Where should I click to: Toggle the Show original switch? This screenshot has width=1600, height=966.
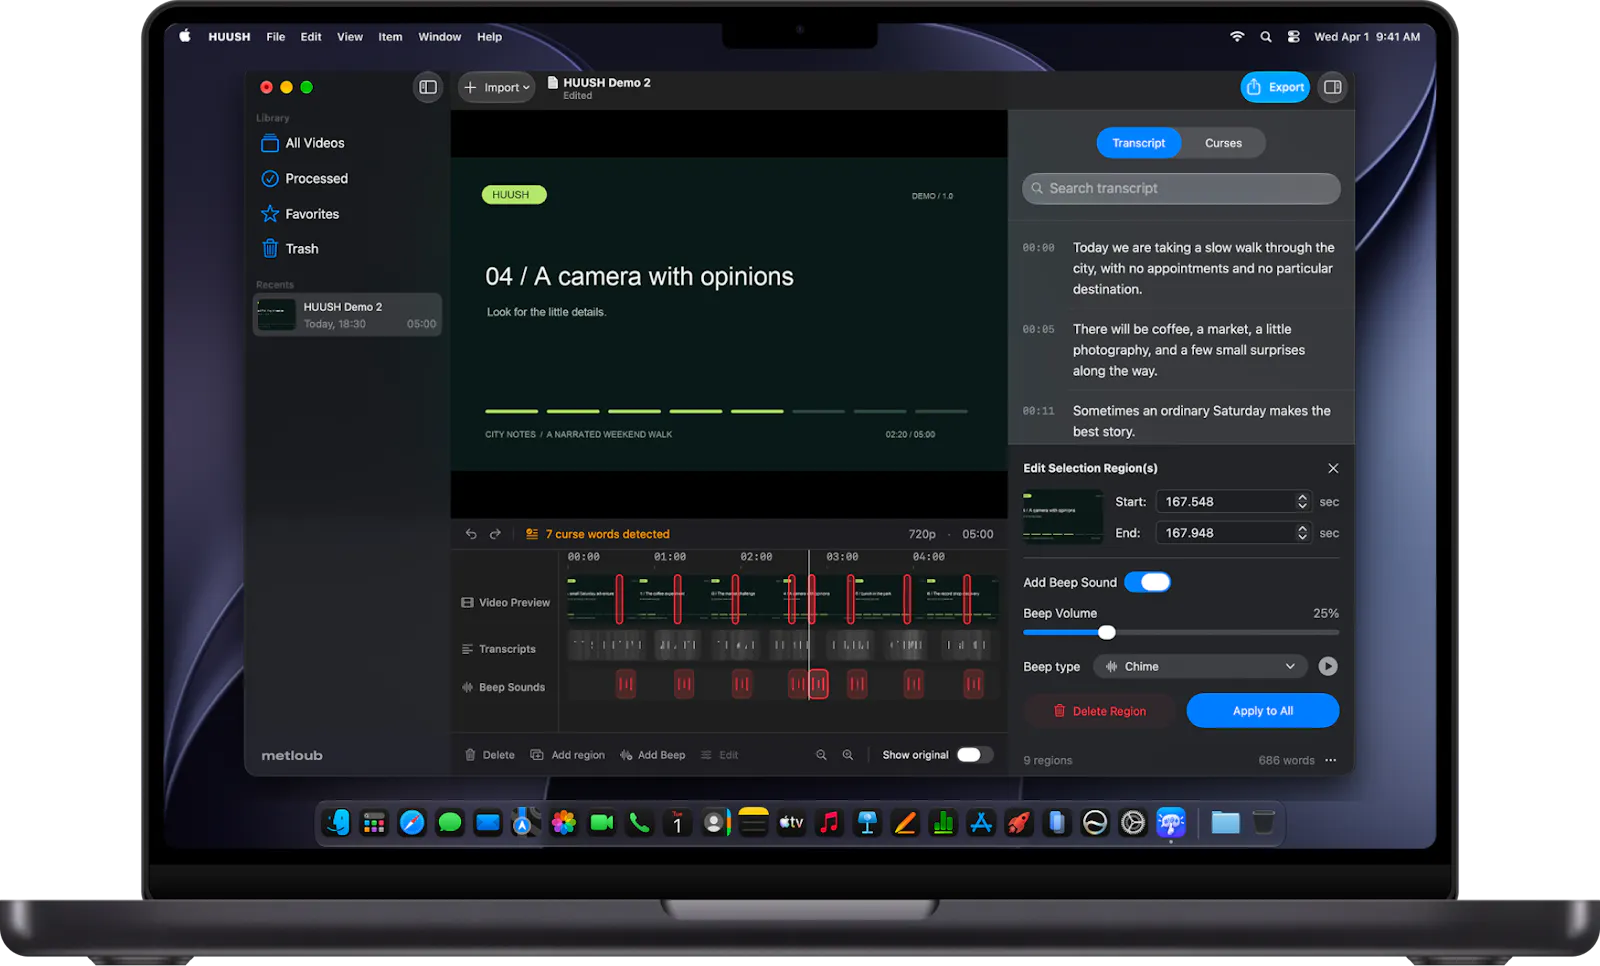(x=974, y=755)
